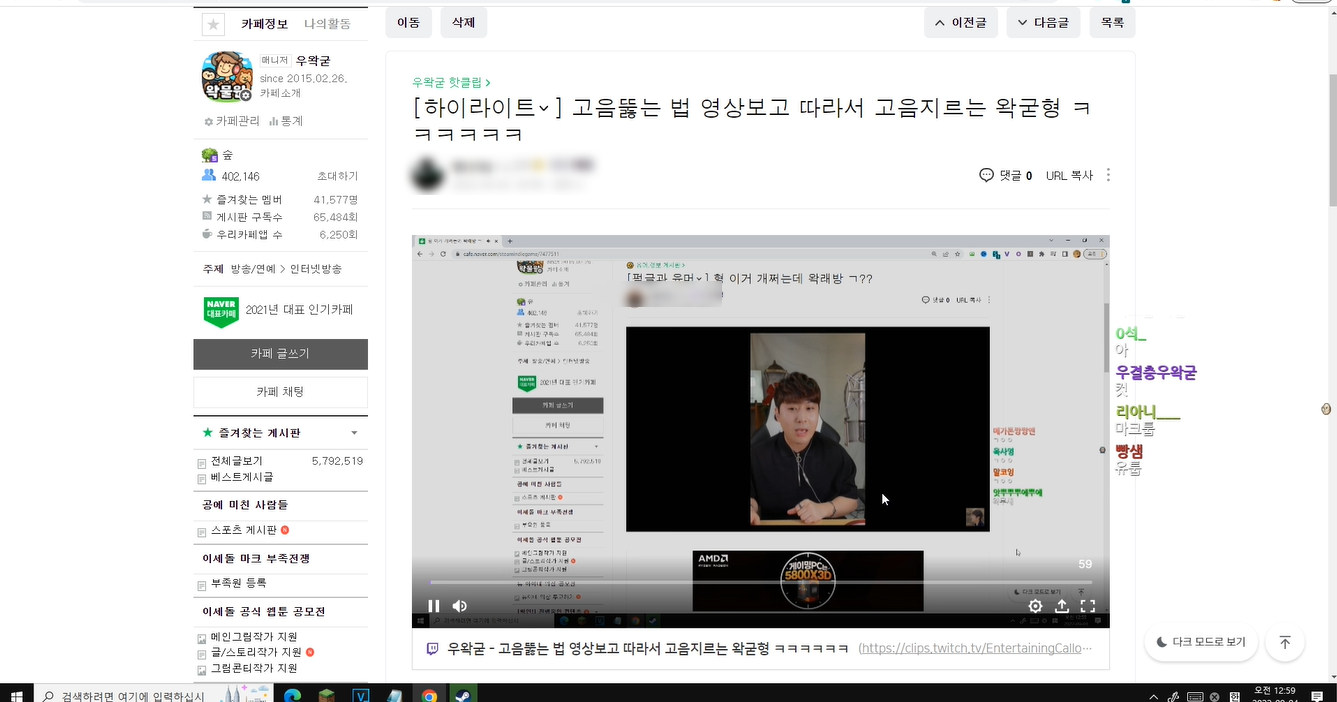Click the Twitch icon beside clip title
Viewport: 1337px width, 702px height.
[432, 648]
